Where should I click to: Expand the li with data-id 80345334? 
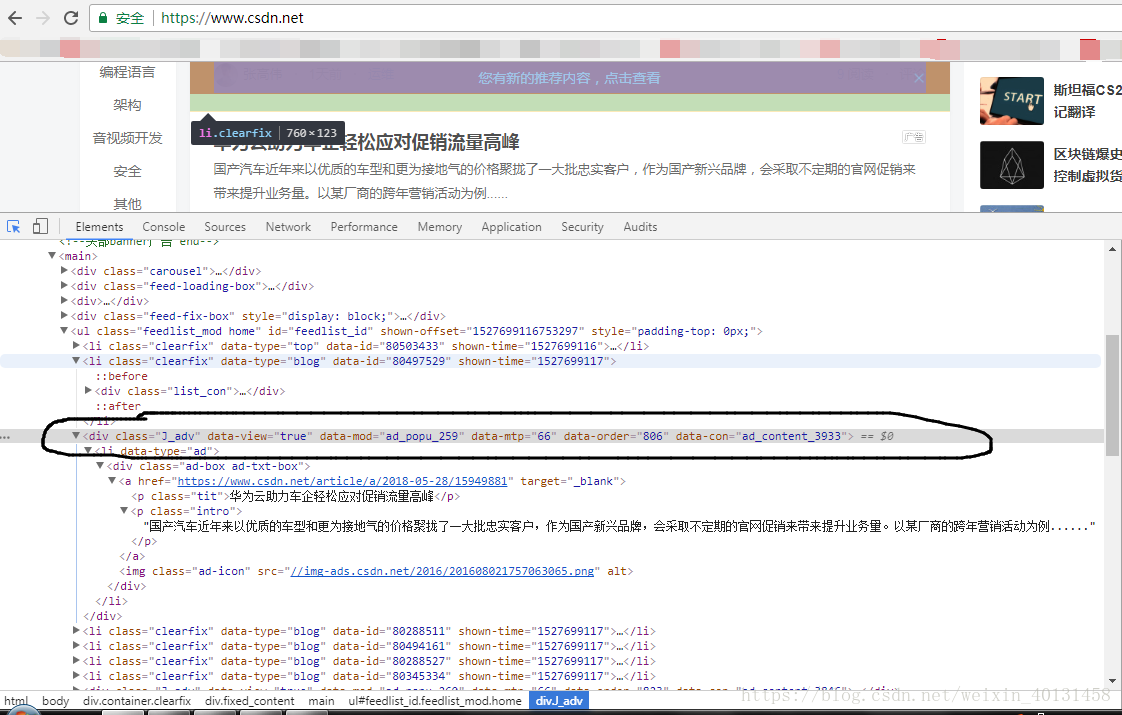click(x=77, y=676)
